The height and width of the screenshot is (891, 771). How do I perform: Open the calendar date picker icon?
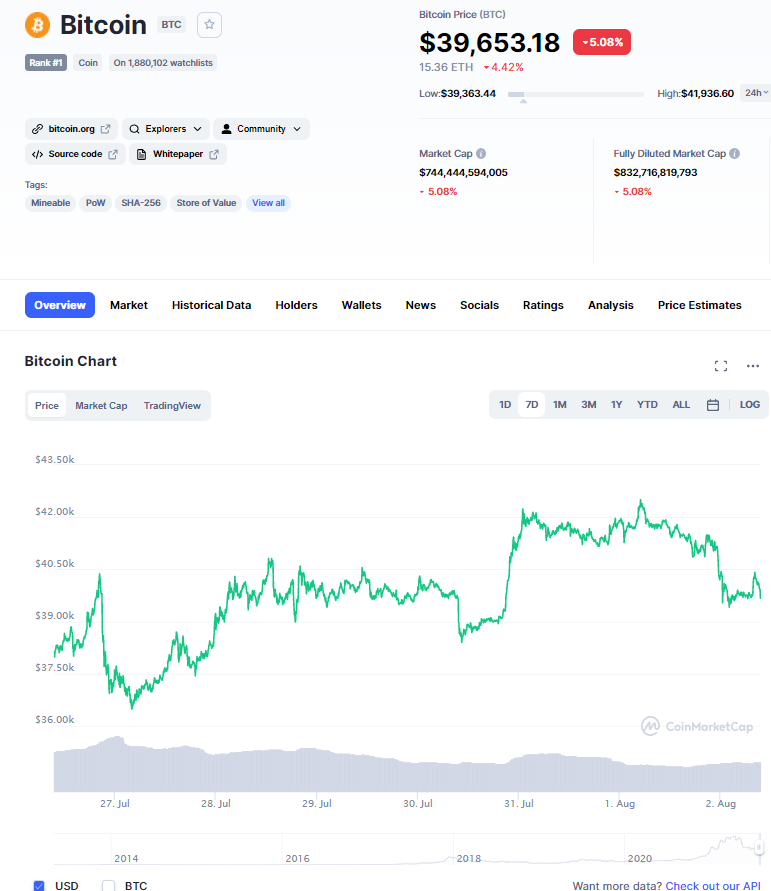(713, 405)
